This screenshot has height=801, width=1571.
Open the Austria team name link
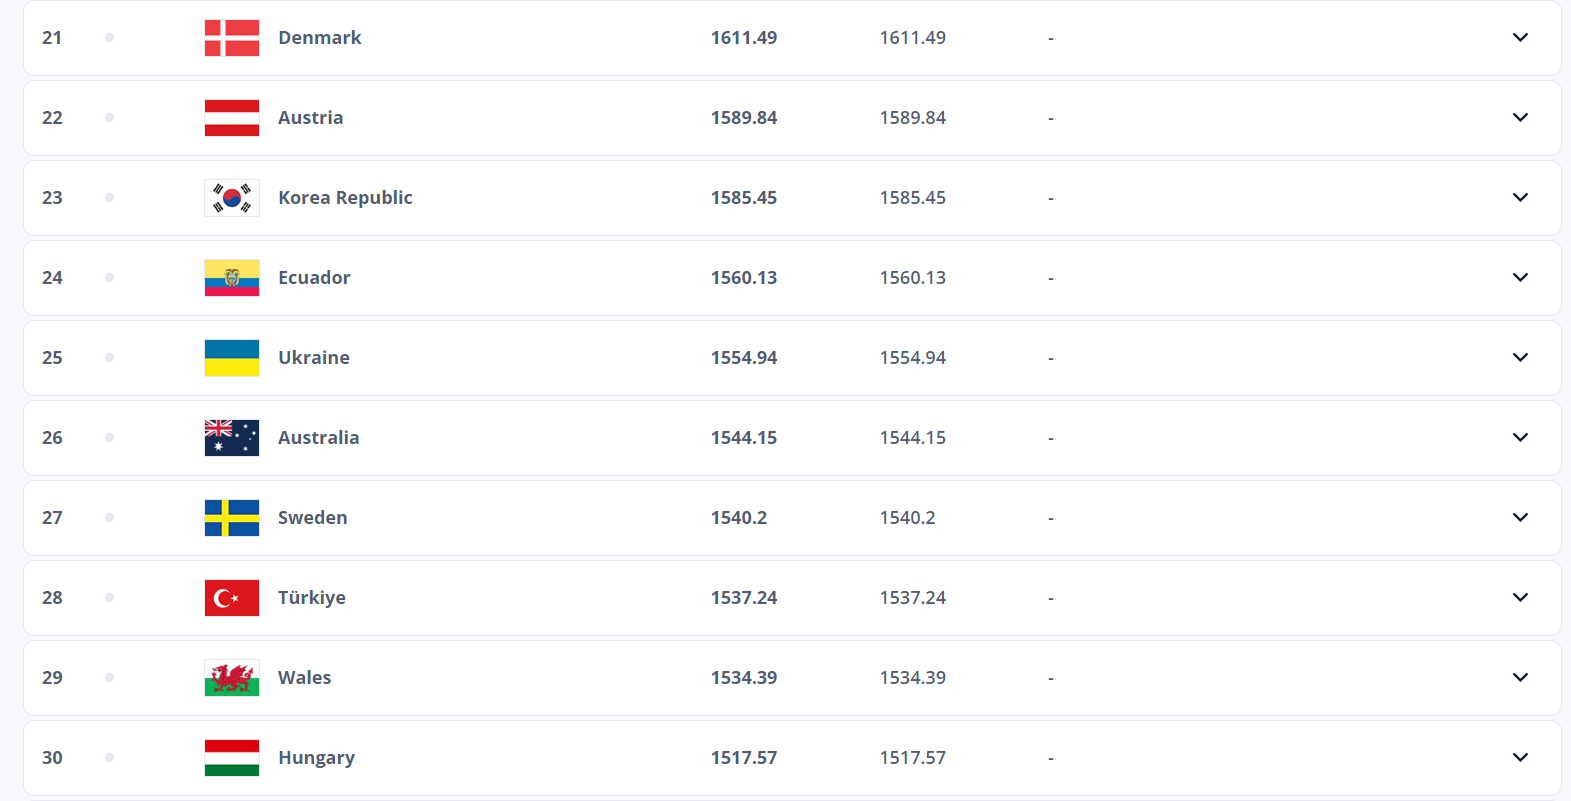(310, 118)
